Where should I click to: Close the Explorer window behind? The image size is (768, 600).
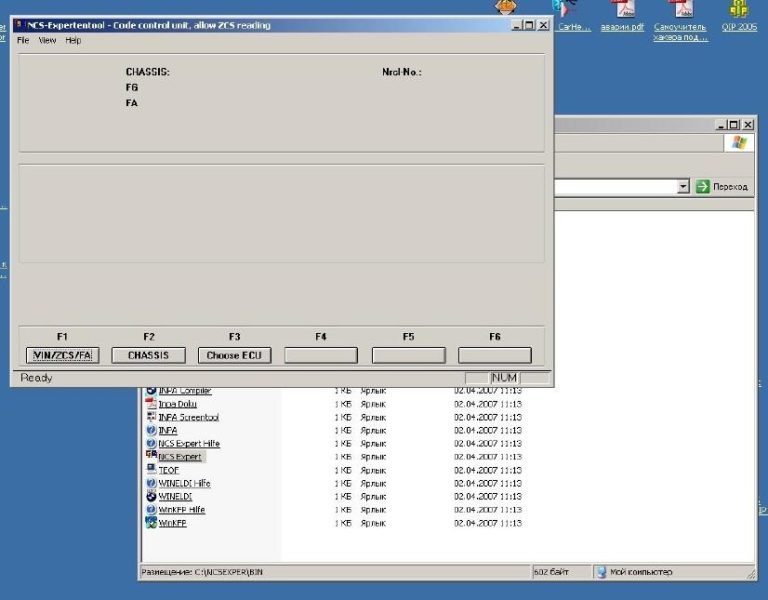[748, 125]
